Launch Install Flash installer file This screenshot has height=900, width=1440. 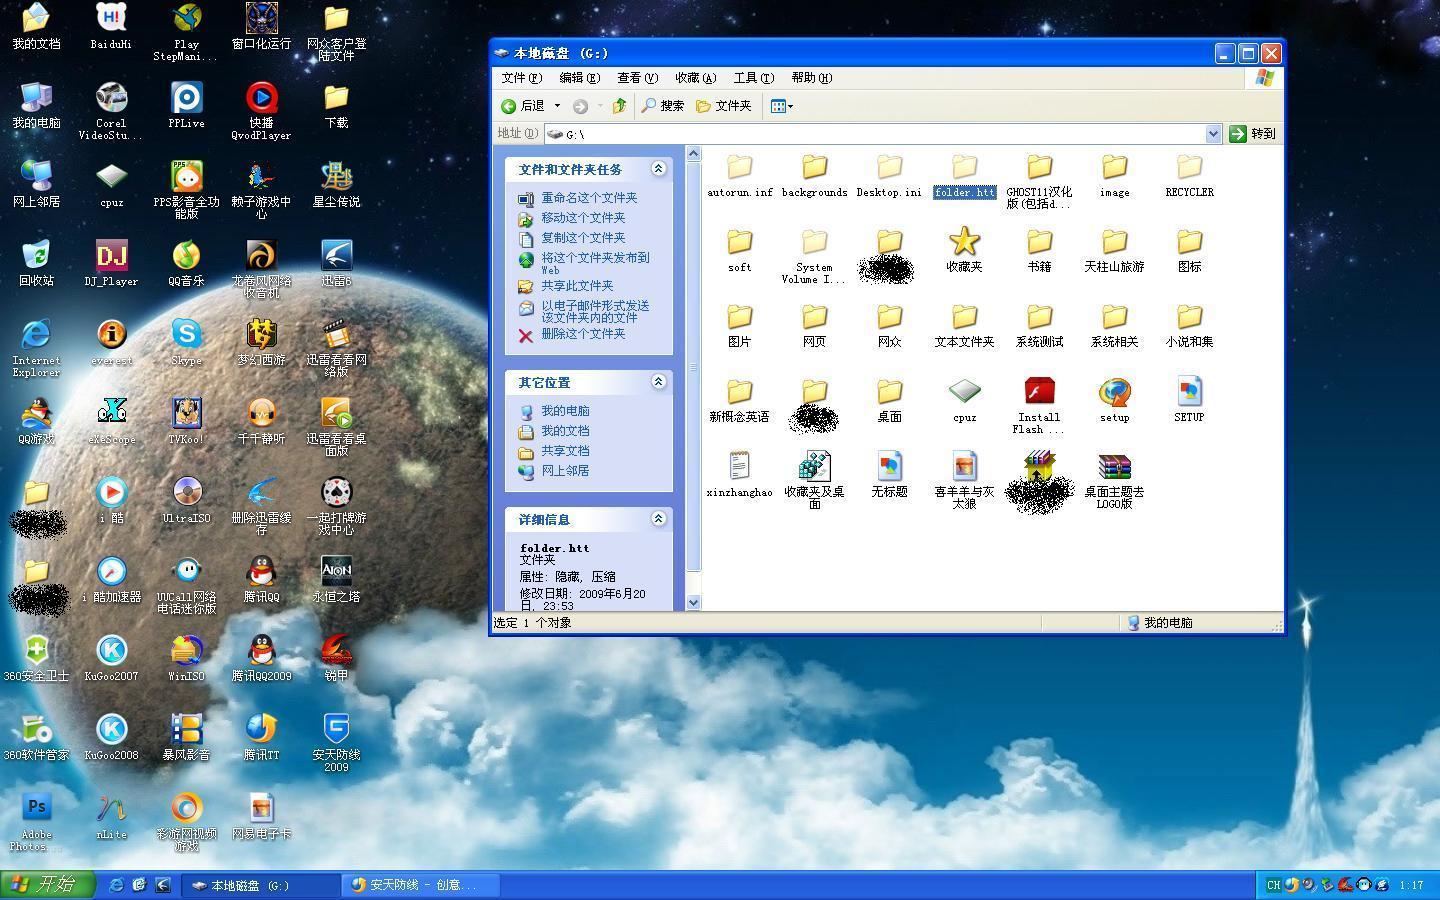(x=1039, y=405)
